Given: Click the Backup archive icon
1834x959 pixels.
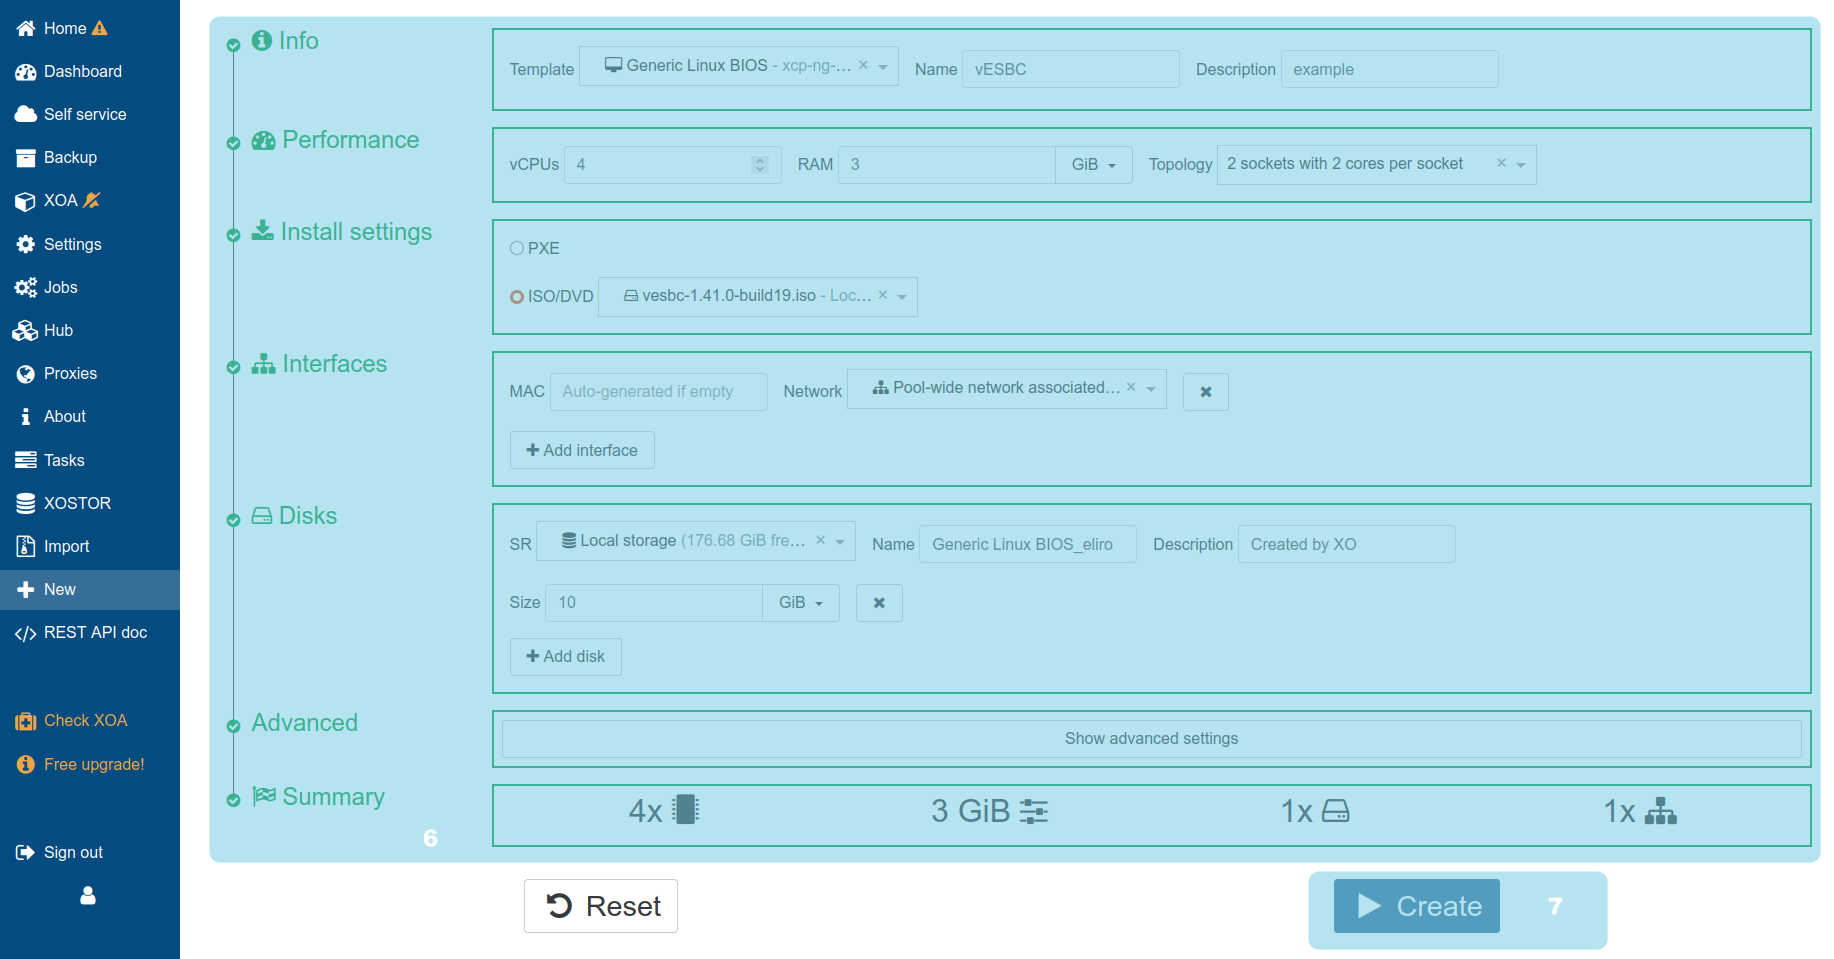Looking at the screenshot, I should coord(26,158).
